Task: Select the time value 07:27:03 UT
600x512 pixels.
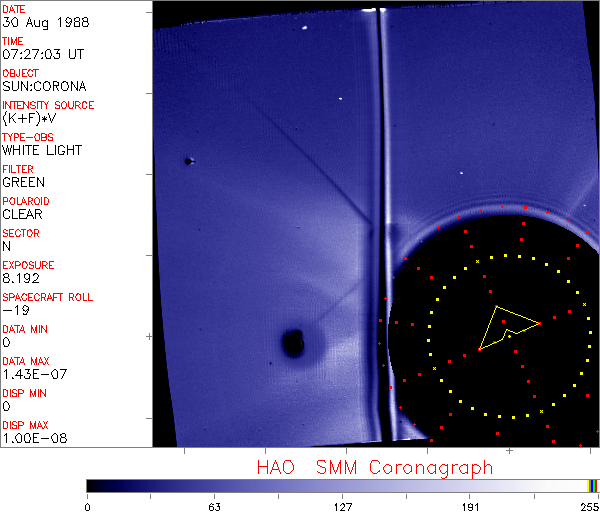Action: [42, 54]
